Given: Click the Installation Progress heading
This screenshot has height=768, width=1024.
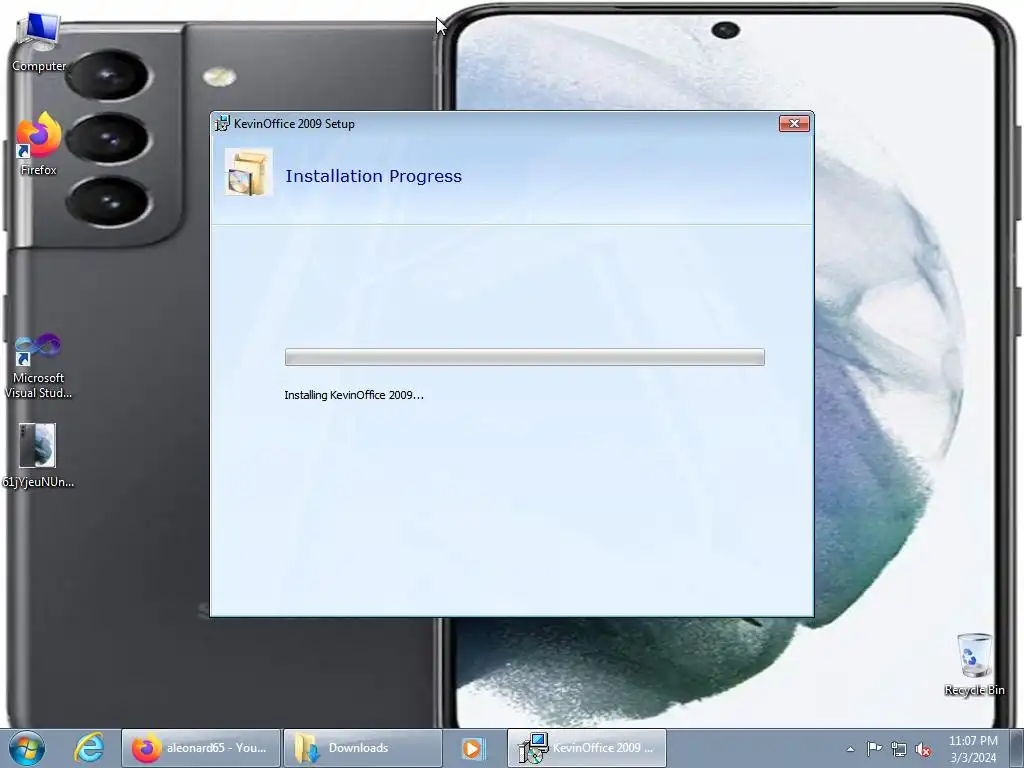Looking at the screenshot, I should click(374, 176).
